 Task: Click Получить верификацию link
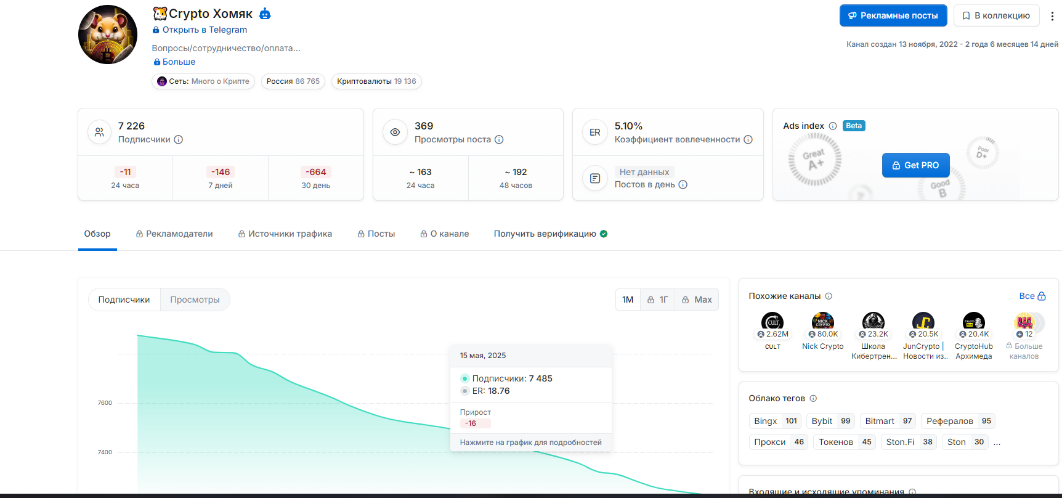tap(545, 234)
